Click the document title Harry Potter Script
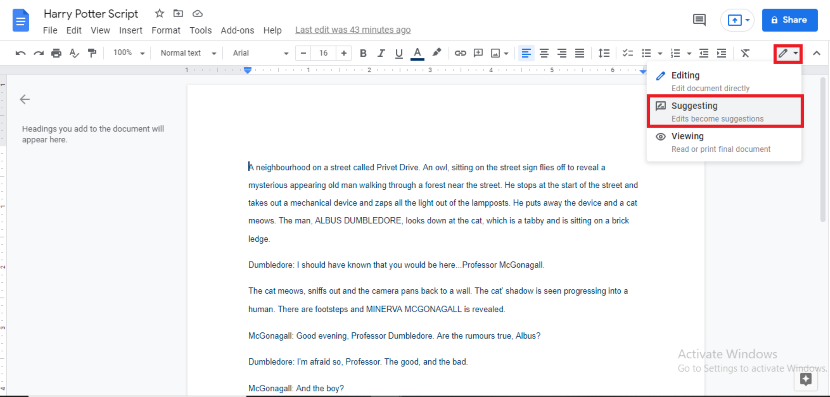Screen dimensions: 830x397 click(x=91, y=13)
